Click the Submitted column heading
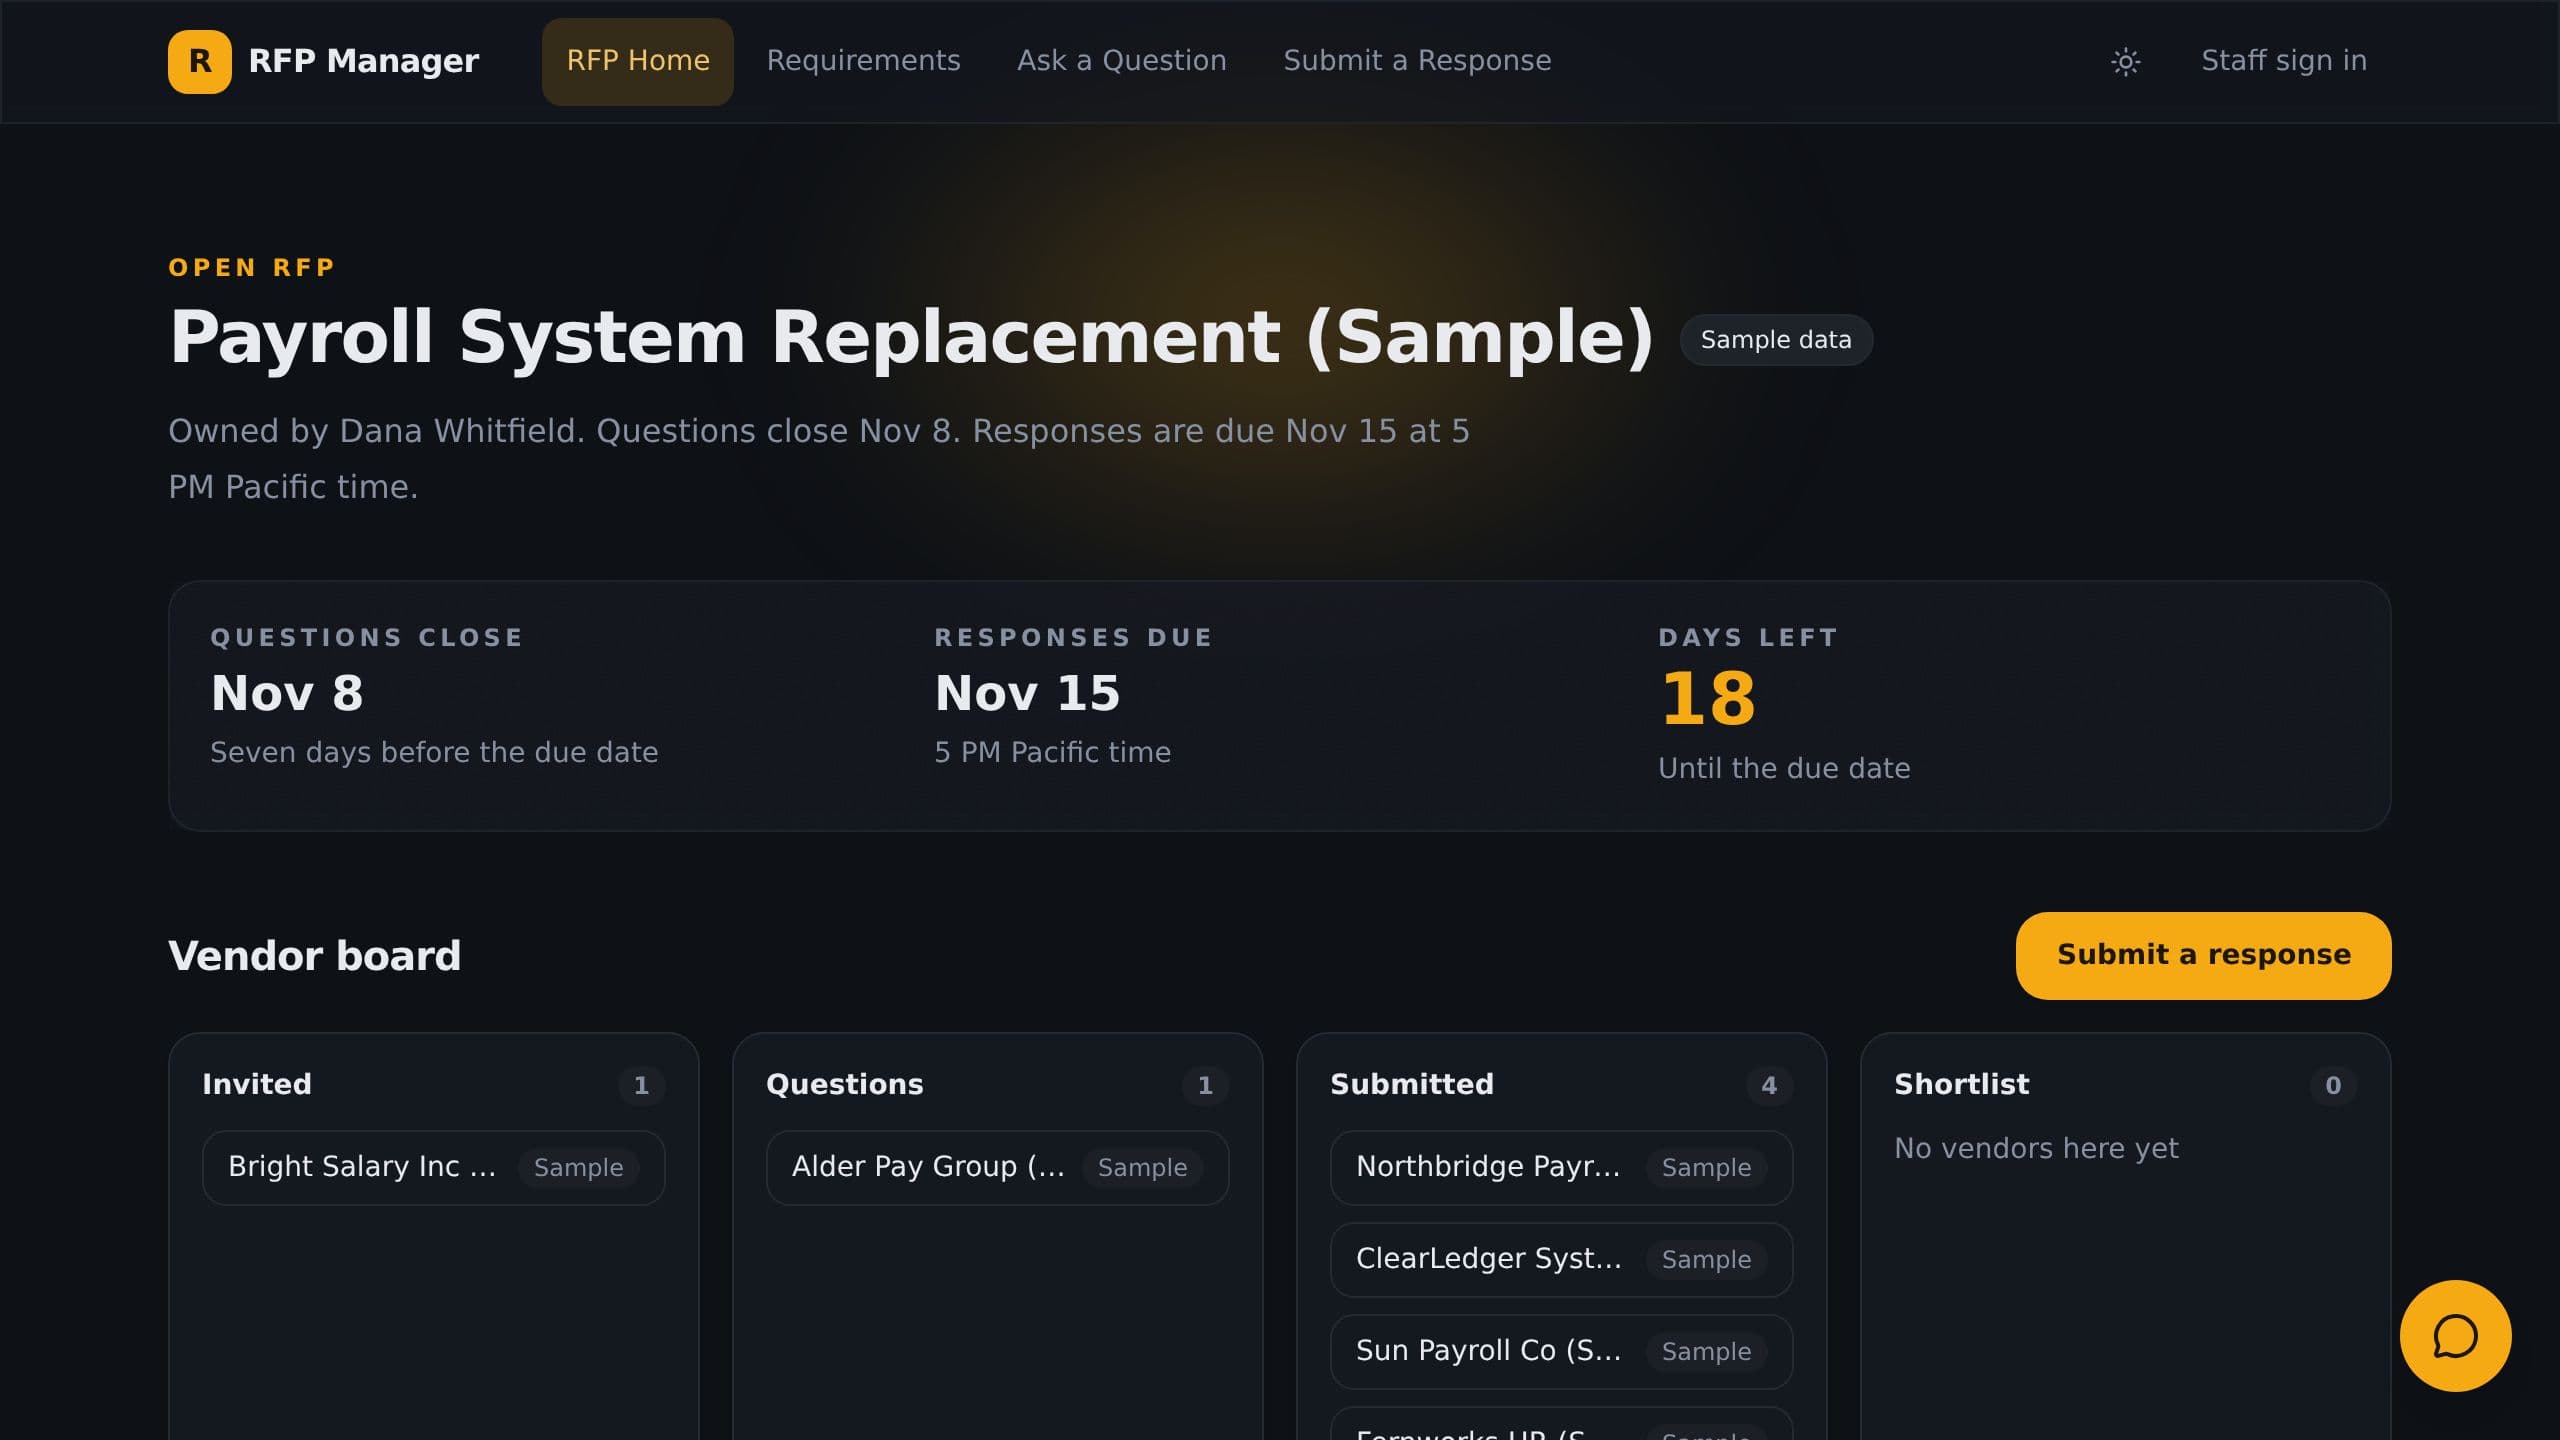 1412,1084
